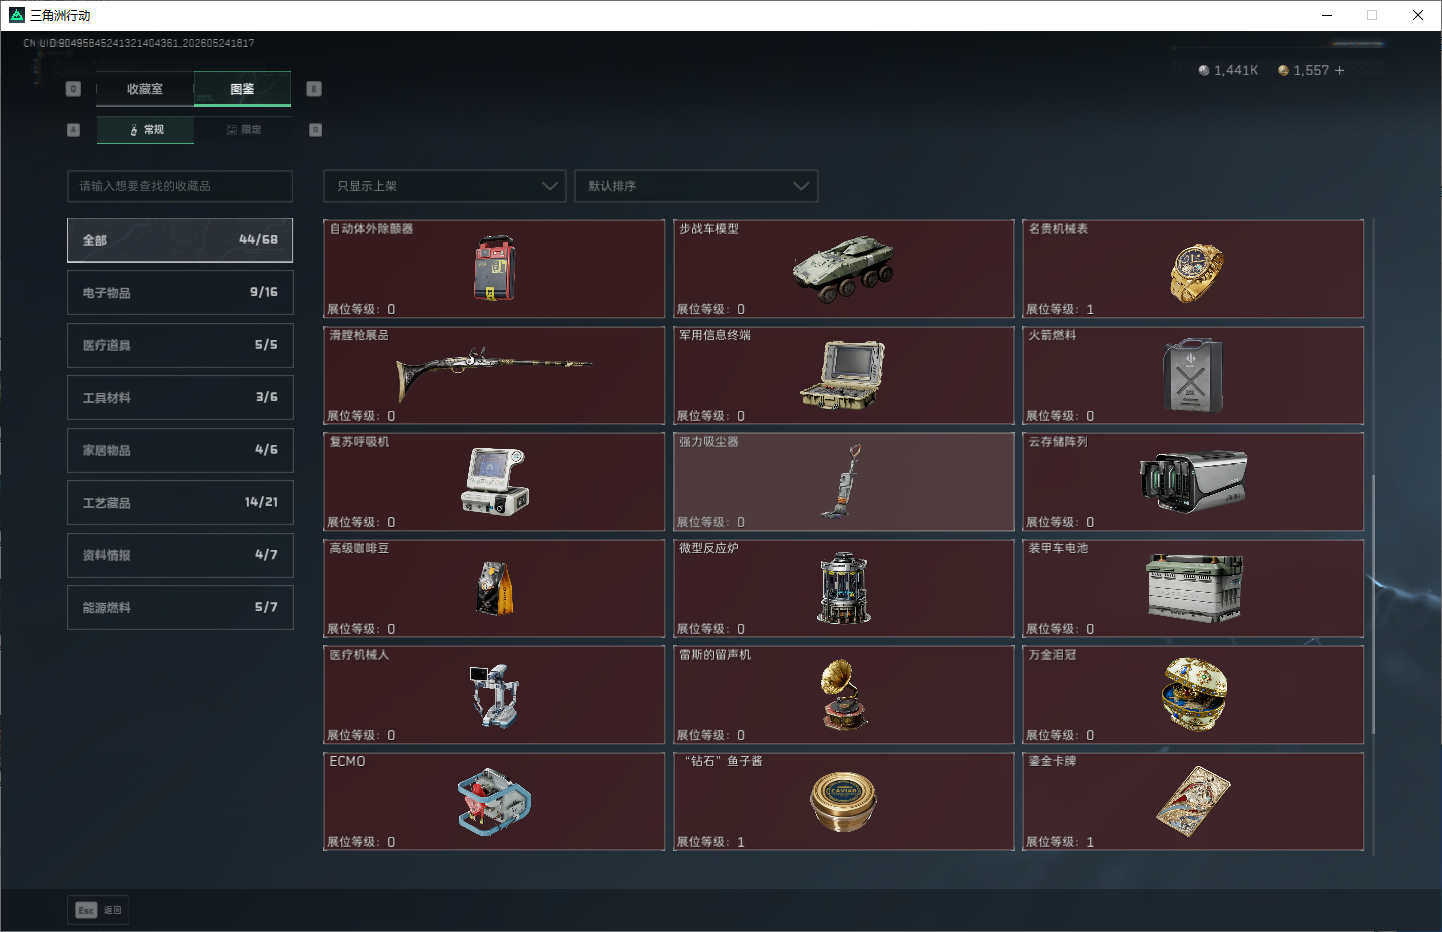Click the 返回 text beside Esc
The height and width of the screenshot is (932, 1442).
(112, 910)
